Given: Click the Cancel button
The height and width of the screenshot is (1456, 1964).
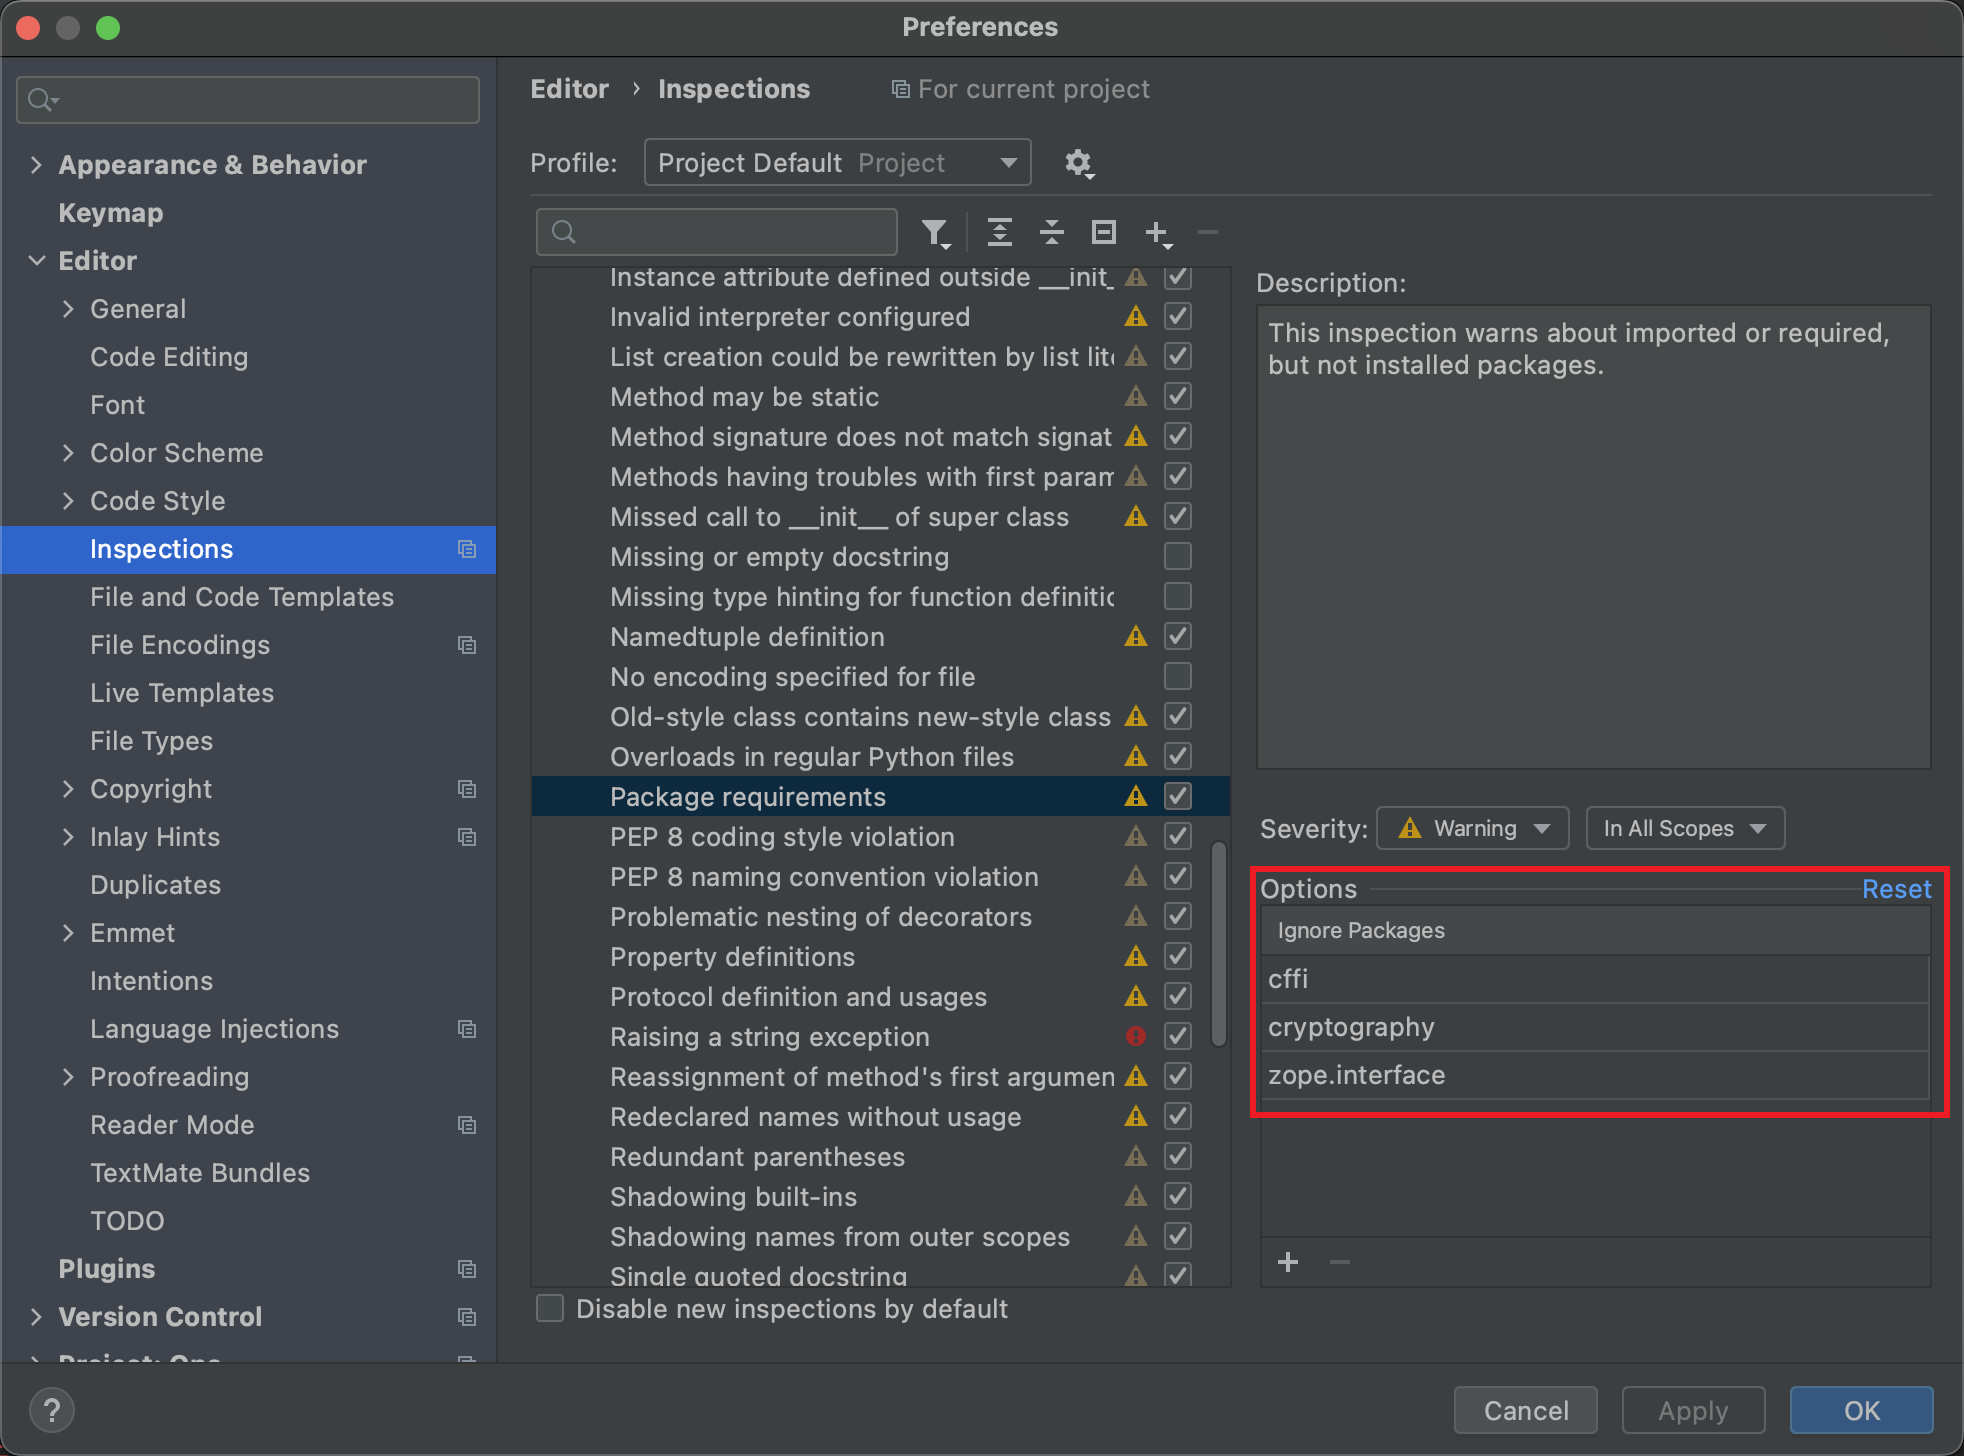Looking at the screenshot, I should (x=1526, y=1410).
